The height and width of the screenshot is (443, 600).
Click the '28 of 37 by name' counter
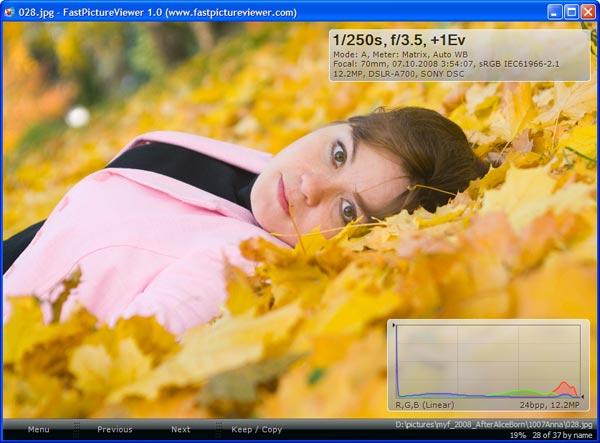(562, 435)
